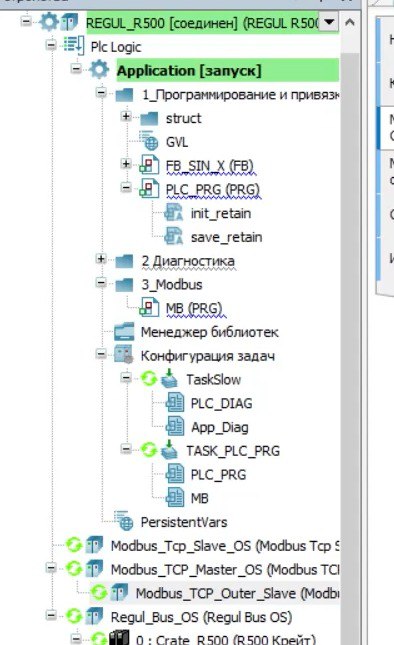The height and width of the screenshot is (645, 394).
Task: Expand the 2 Диагностика folder
Action: tap(101, 259)
